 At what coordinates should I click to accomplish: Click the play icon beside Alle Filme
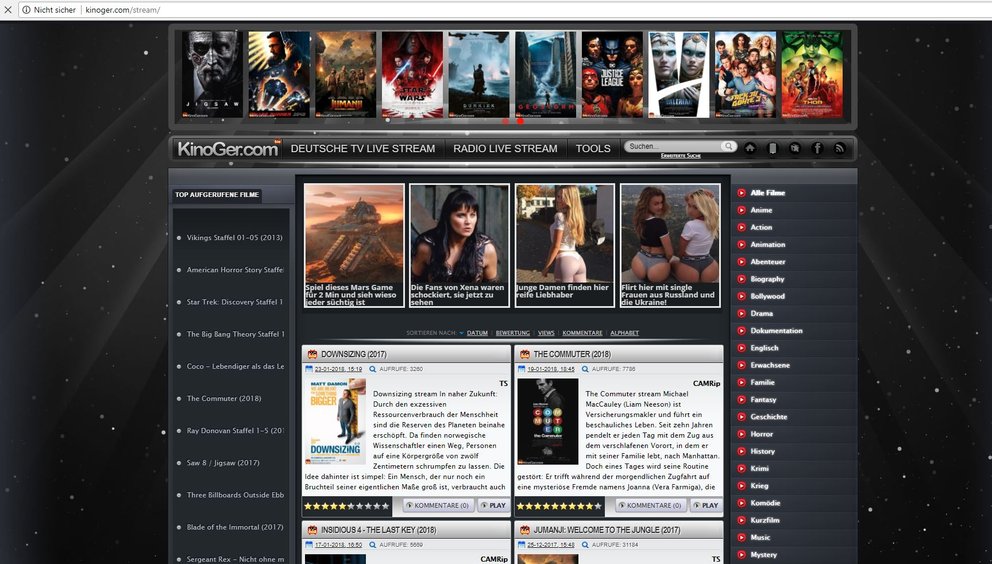pyautogui.click(x=741, y=192)
